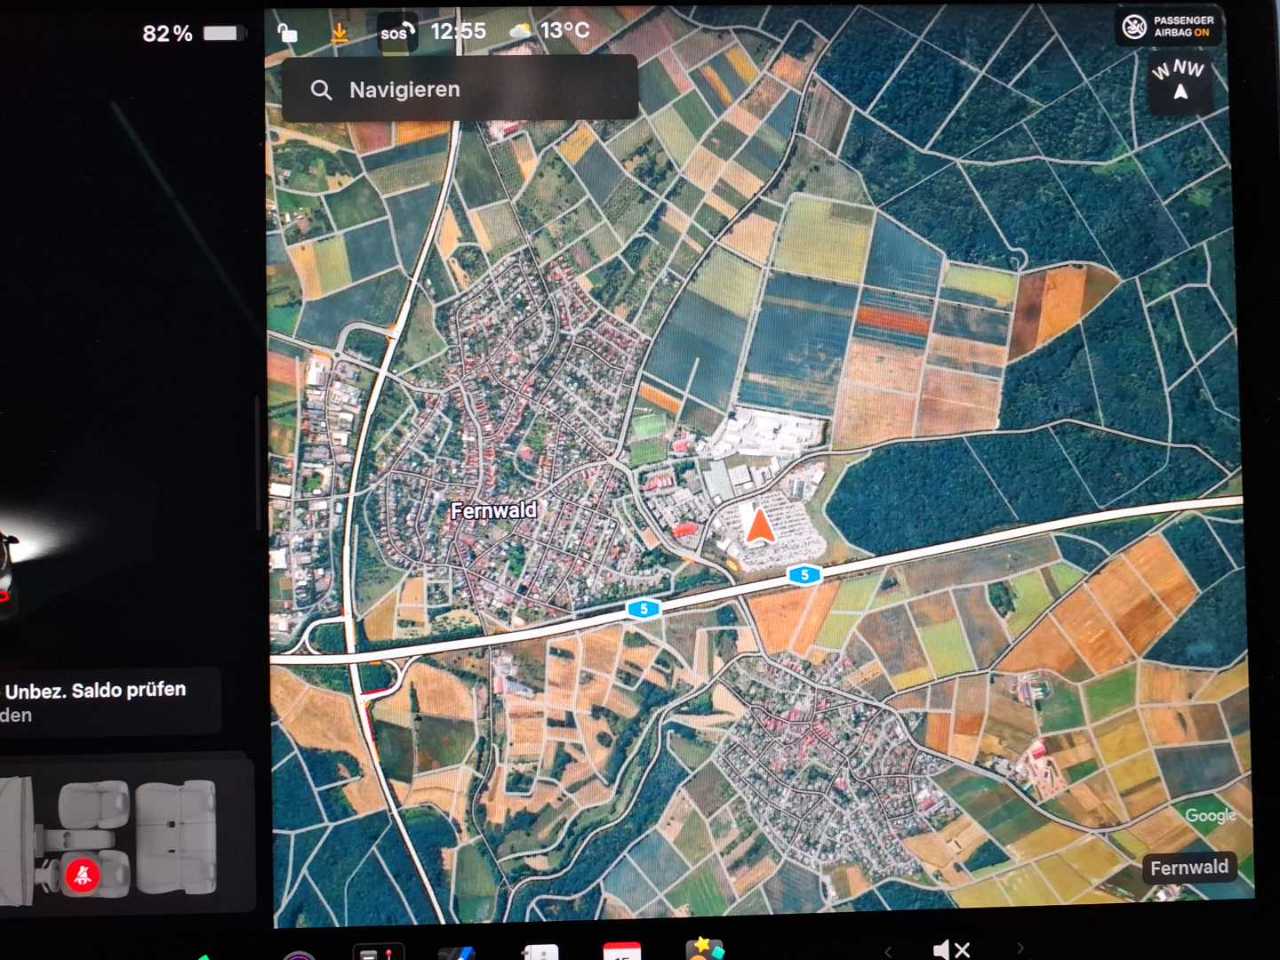
Task: Select the rear bench seat graphic
Action: (175, 836)
